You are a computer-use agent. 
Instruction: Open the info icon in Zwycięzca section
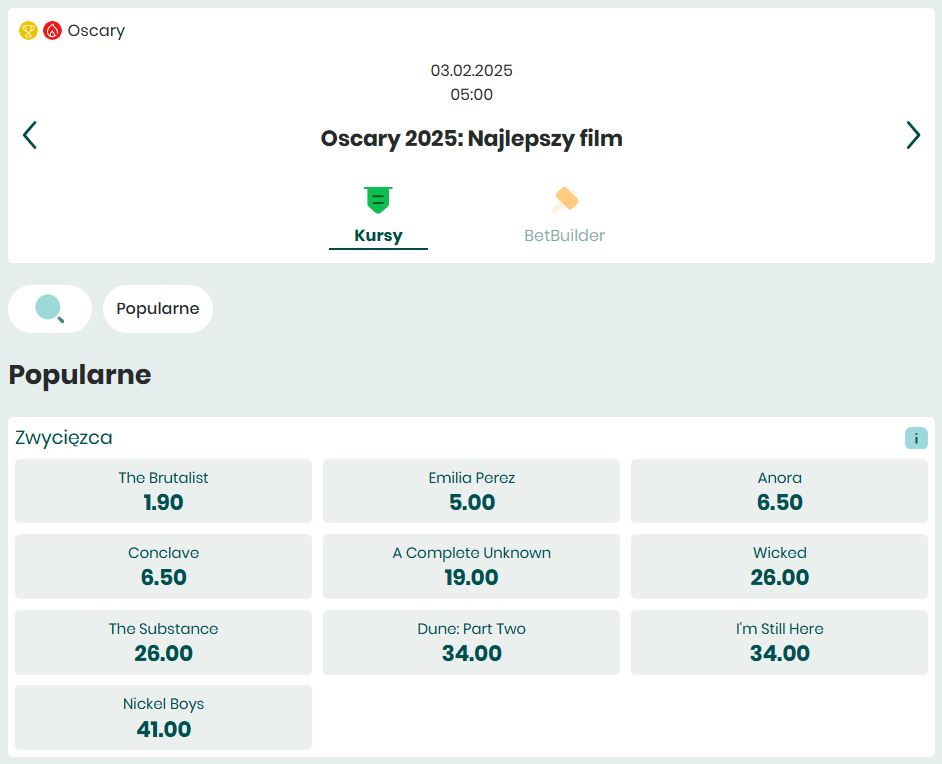[915, 438]
